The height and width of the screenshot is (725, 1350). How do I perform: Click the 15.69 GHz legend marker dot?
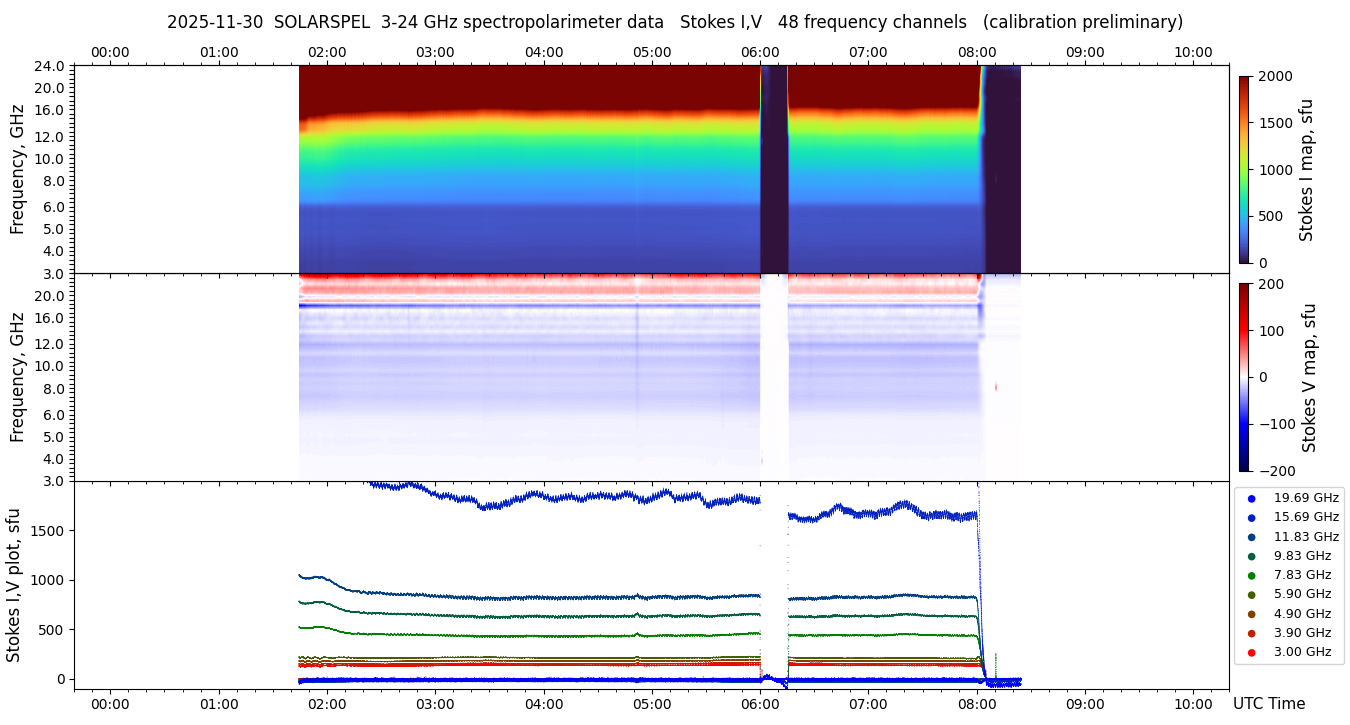click(x=1251, y=517)
